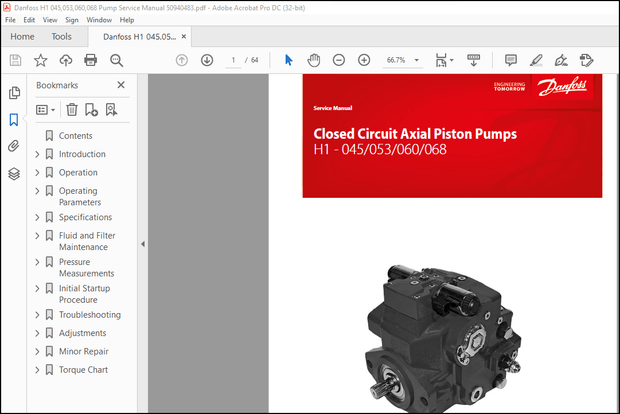Add a new bookmark

coord(91,110)
